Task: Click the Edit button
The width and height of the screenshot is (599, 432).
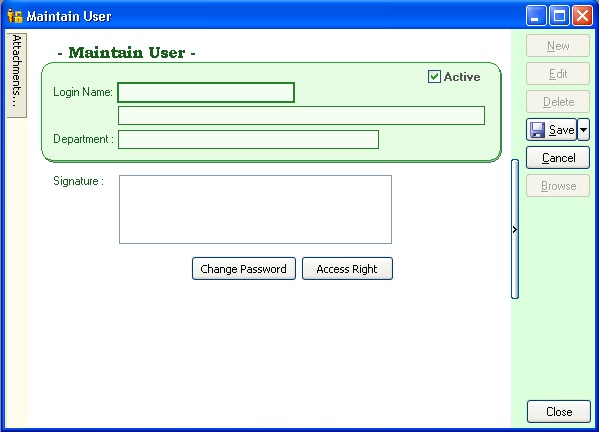Action: [558, 74]
